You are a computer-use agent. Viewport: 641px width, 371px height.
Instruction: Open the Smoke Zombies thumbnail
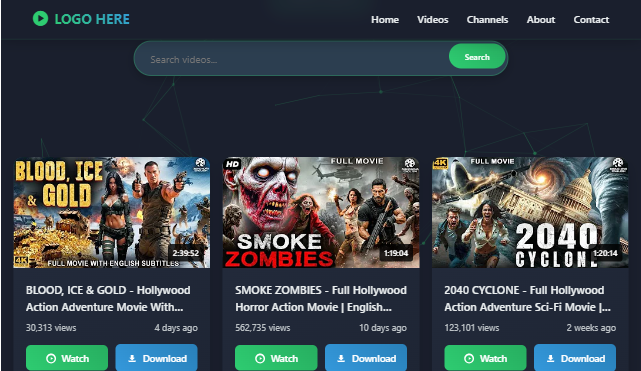tap(321, 212)
